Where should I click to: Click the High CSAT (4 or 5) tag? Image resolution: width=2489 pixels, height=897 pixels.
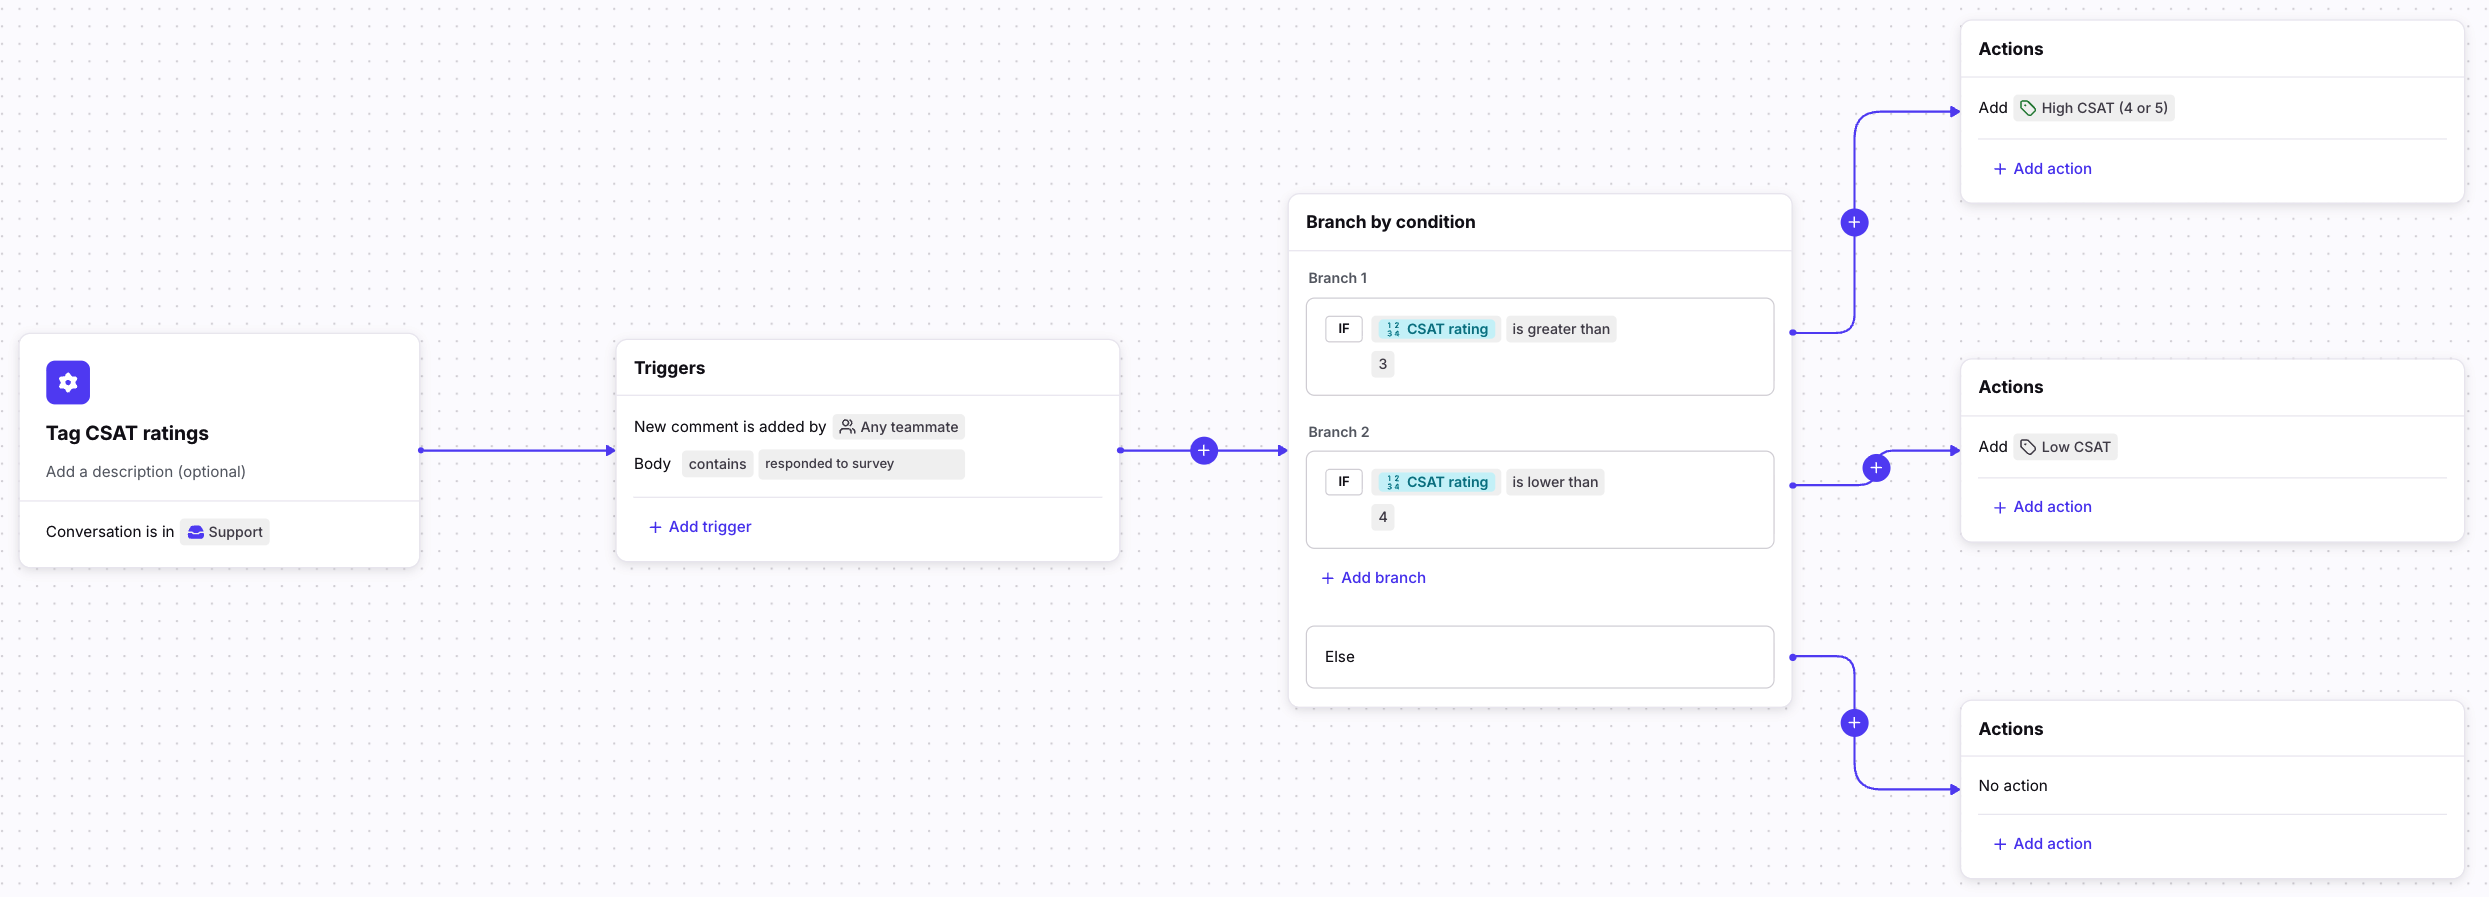coord(2094,108)
